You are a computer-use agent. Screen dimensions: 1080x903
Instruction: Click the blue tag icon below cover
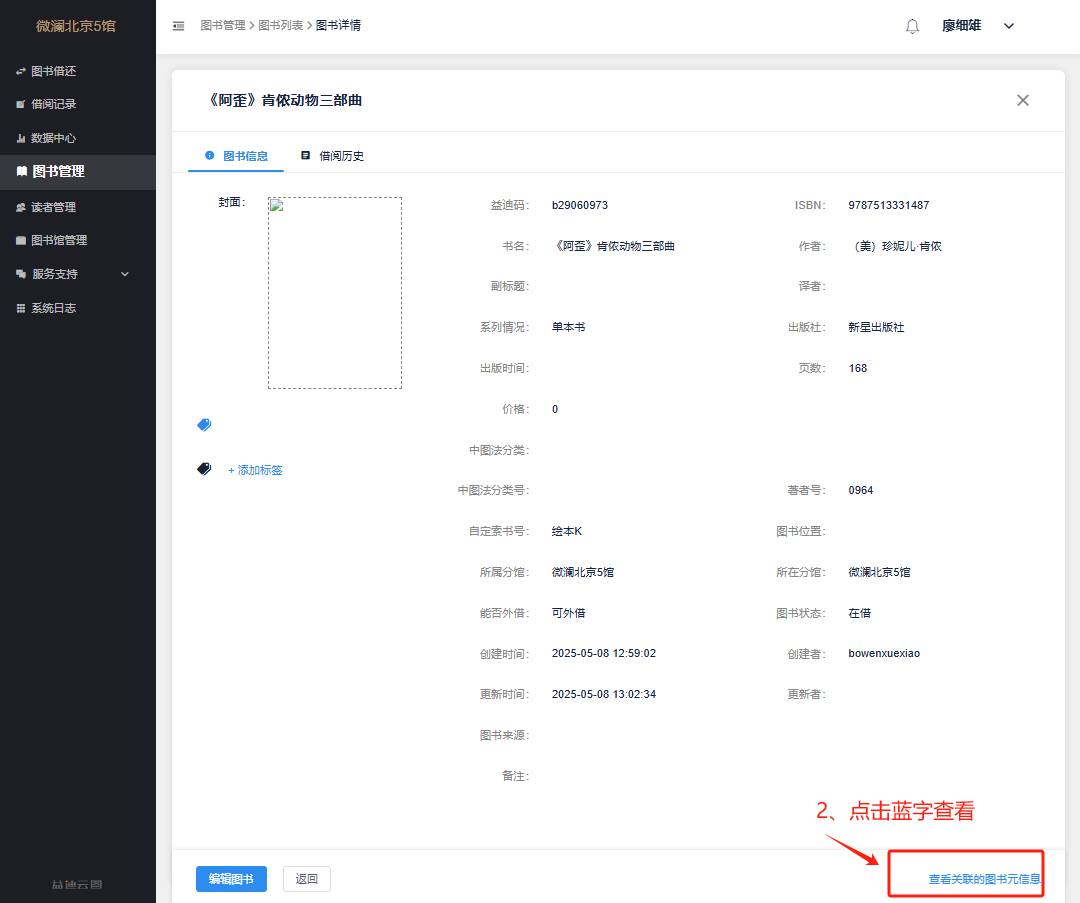(x=204, y=425)
